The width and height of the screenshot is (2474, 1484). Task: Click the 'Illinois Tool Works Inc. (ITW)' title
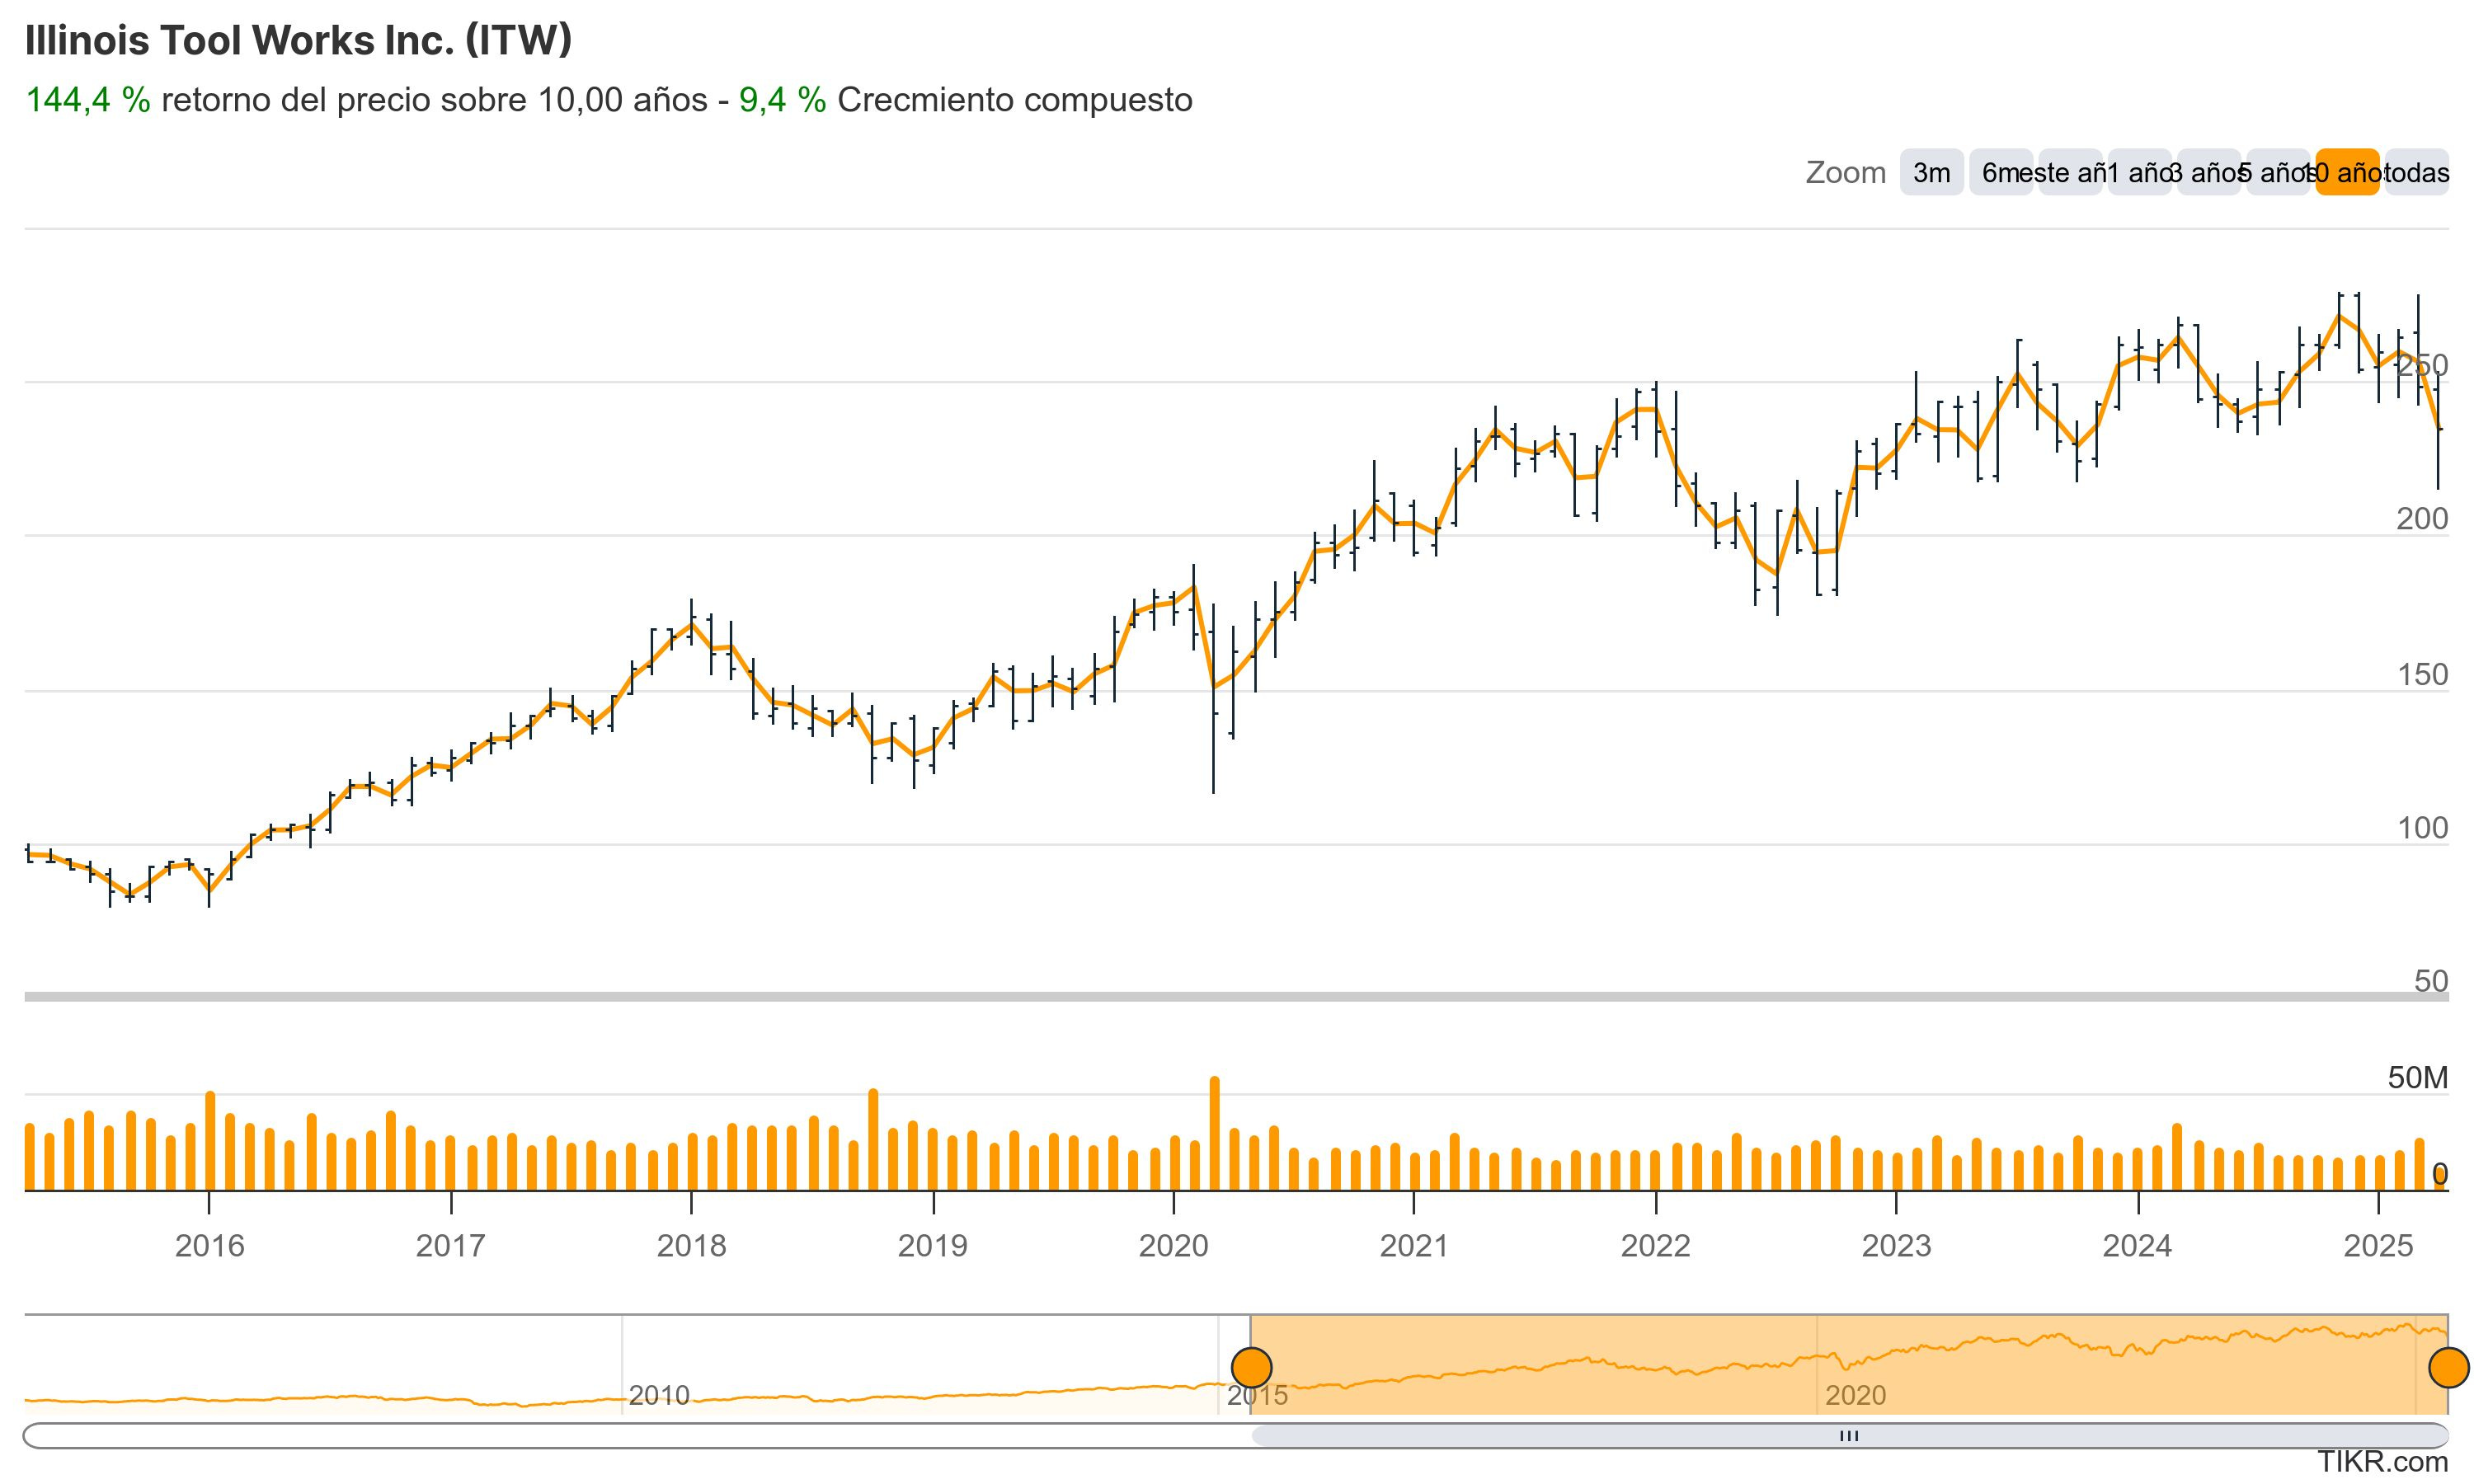point(298,40)
